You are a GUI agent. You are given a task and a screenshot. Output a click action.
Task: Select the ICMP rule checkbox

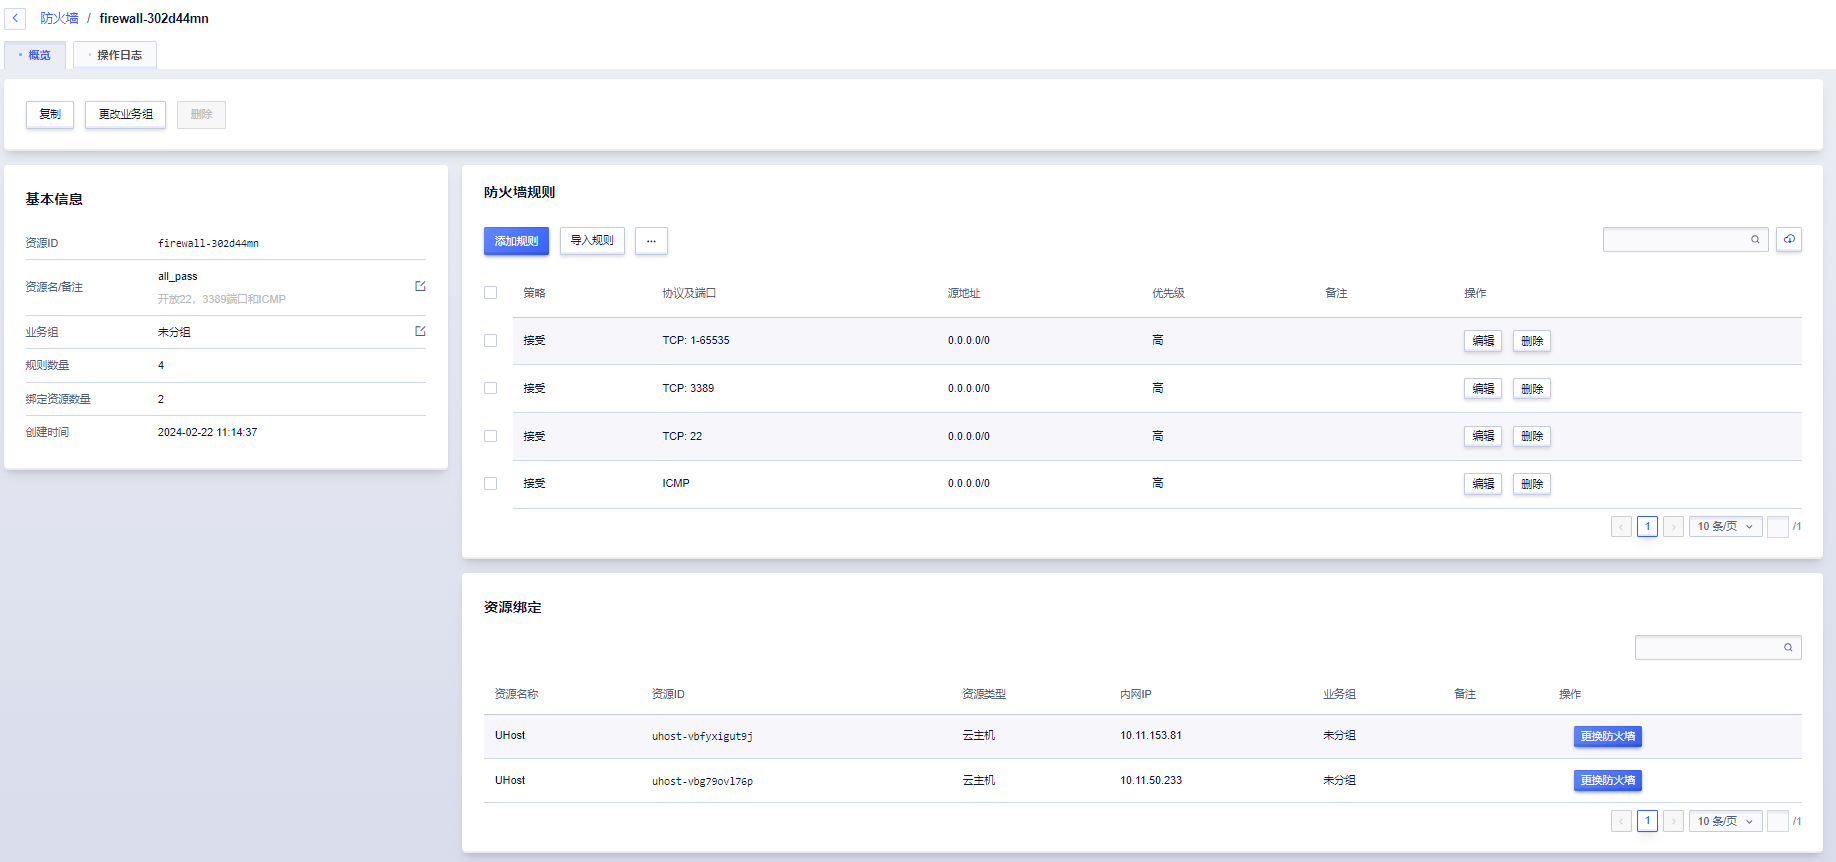tap(490, 484)
